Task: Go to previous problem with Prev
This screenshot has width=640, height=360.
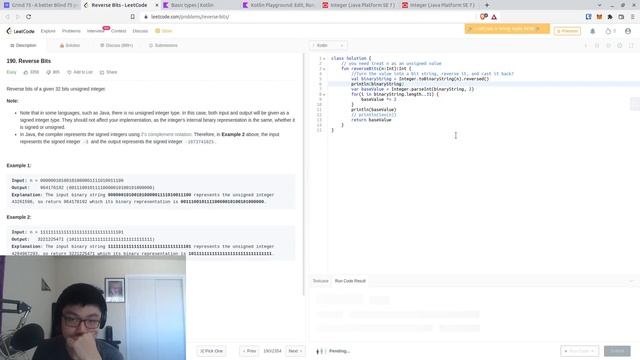Action: point(249,351)
